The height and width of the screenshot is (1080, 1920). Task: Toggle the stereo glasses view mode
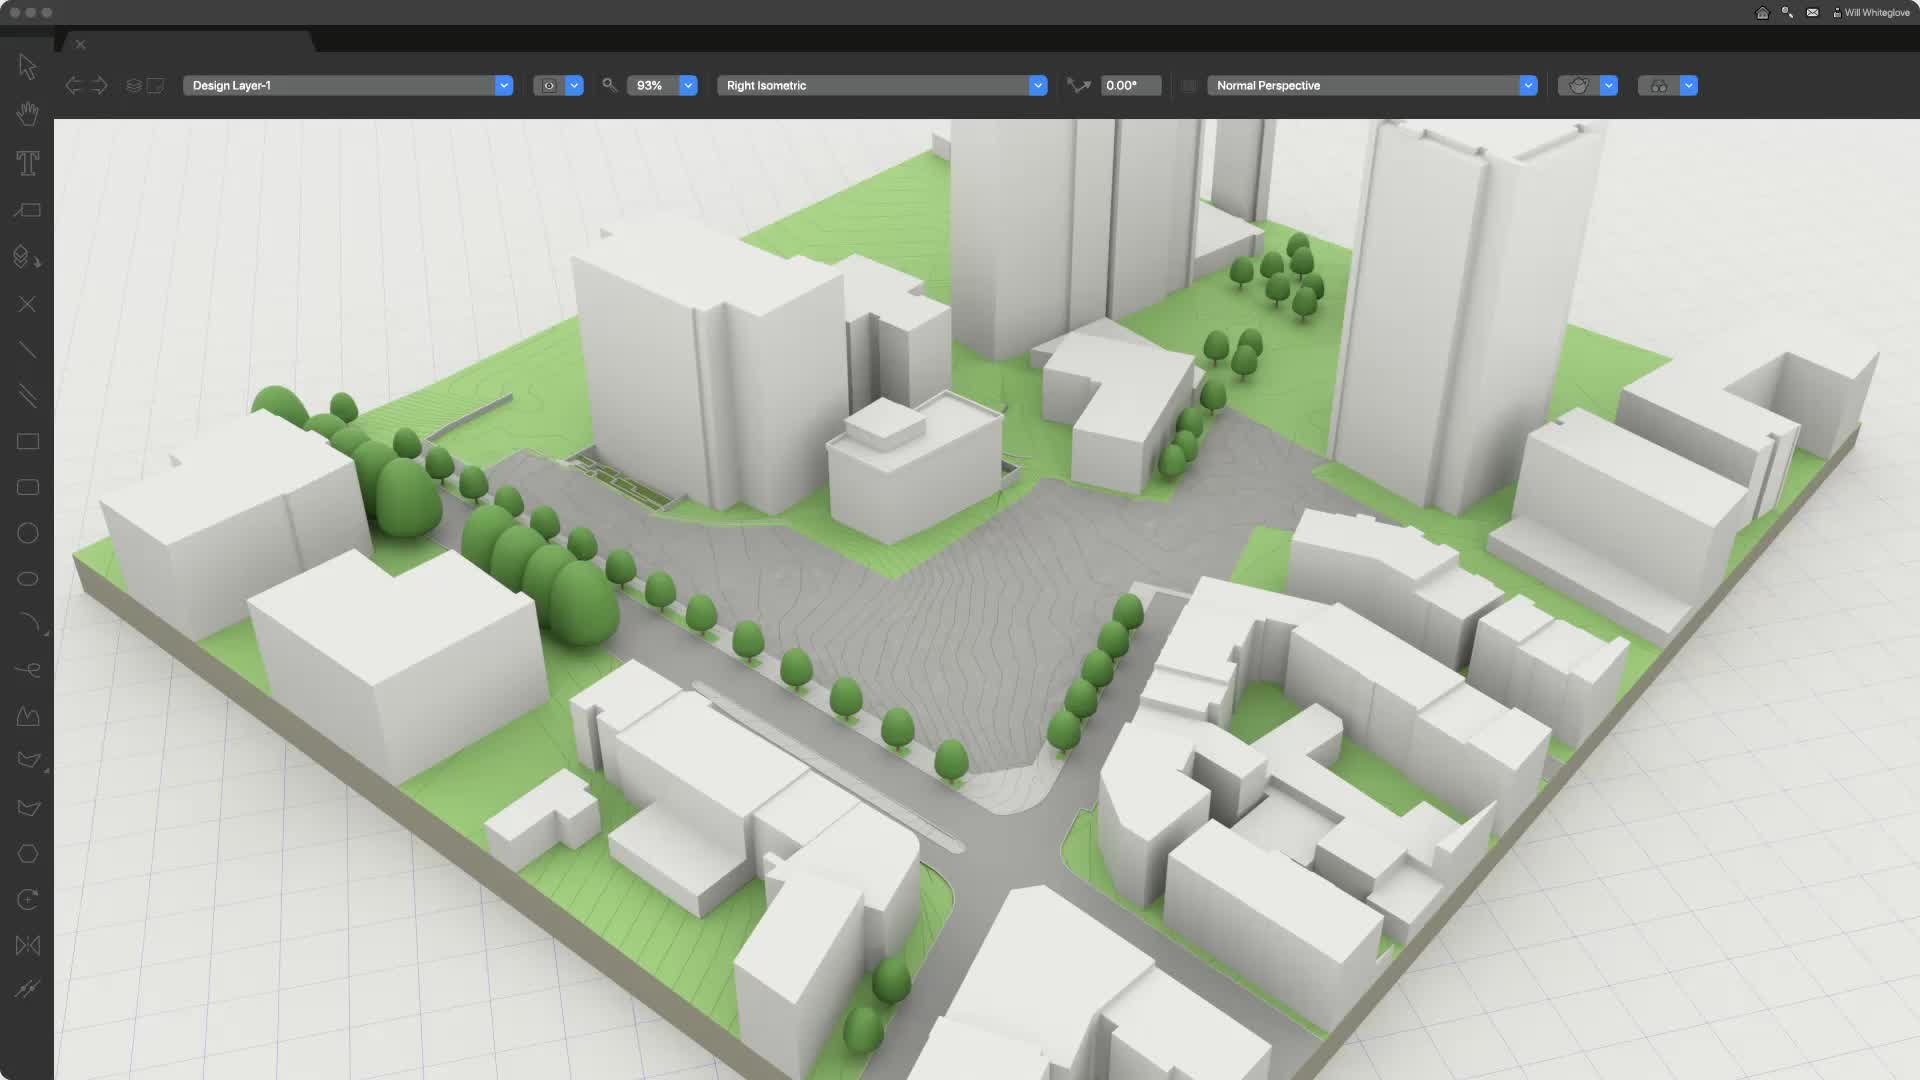[1658, 85]
